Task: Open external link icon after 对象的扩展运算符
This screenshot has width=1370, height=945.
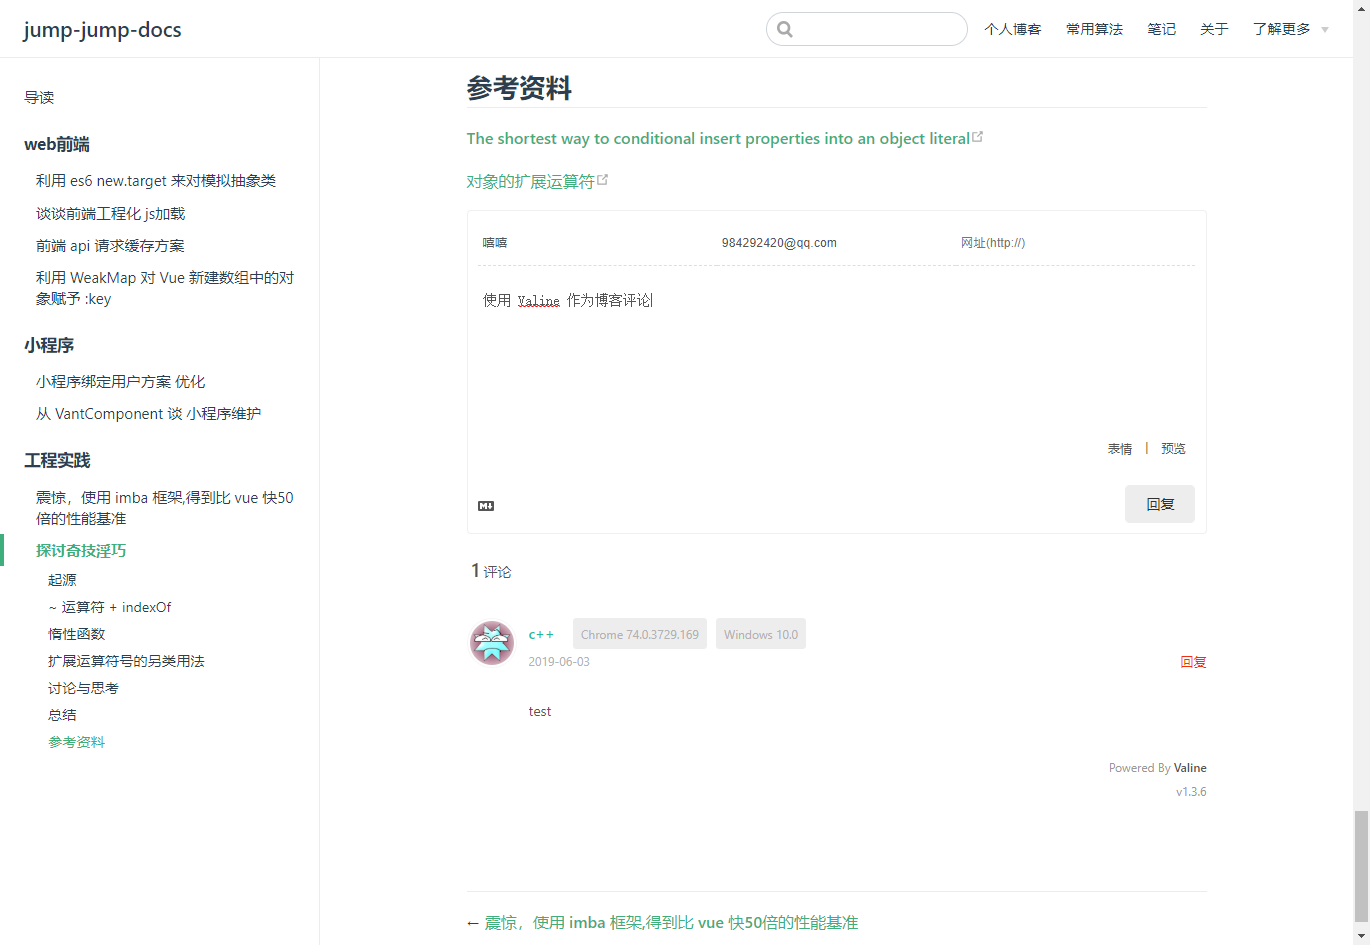Action: (603, 180)
